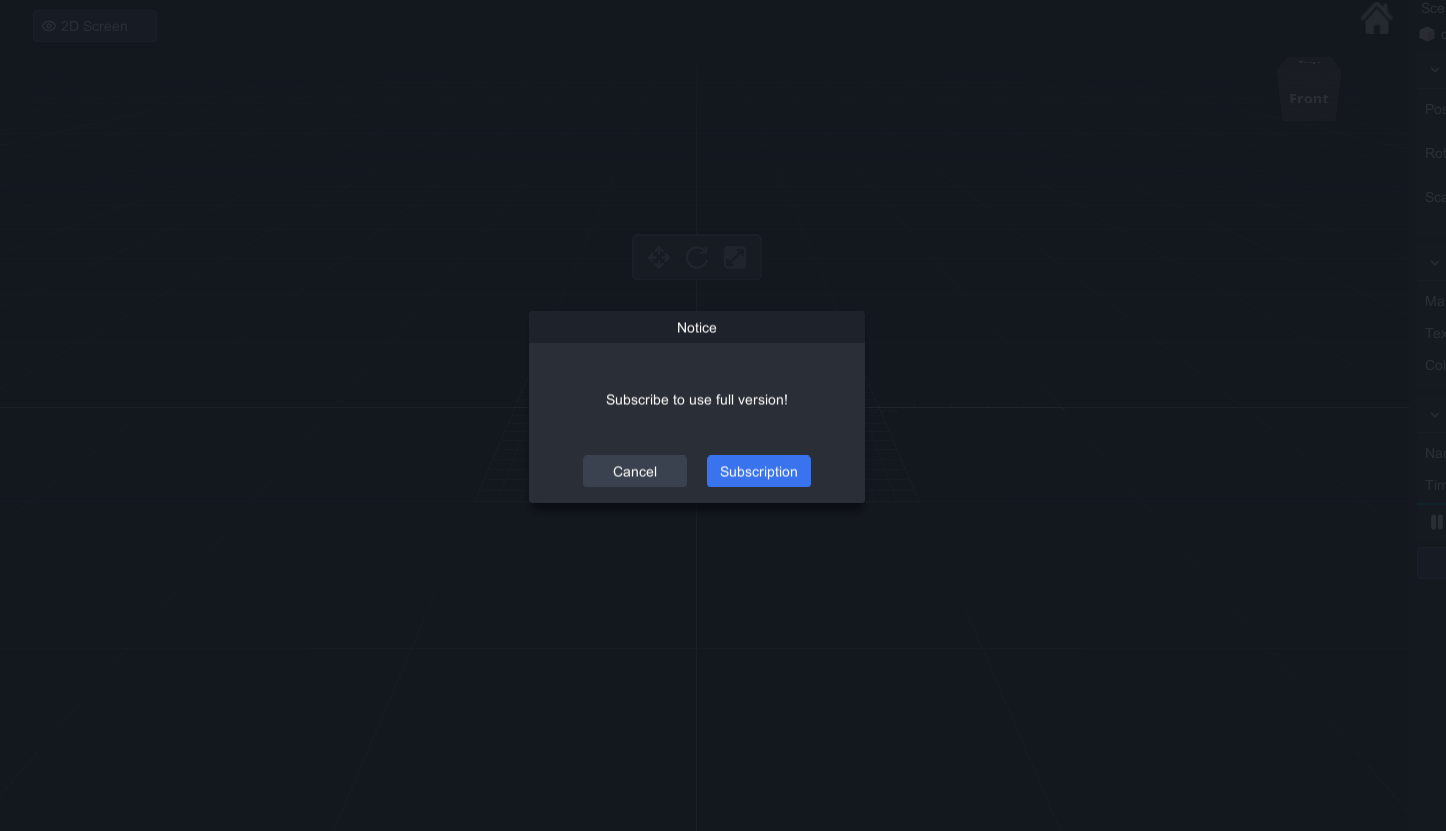Collapse the section above the Name row

point(1435,415)
